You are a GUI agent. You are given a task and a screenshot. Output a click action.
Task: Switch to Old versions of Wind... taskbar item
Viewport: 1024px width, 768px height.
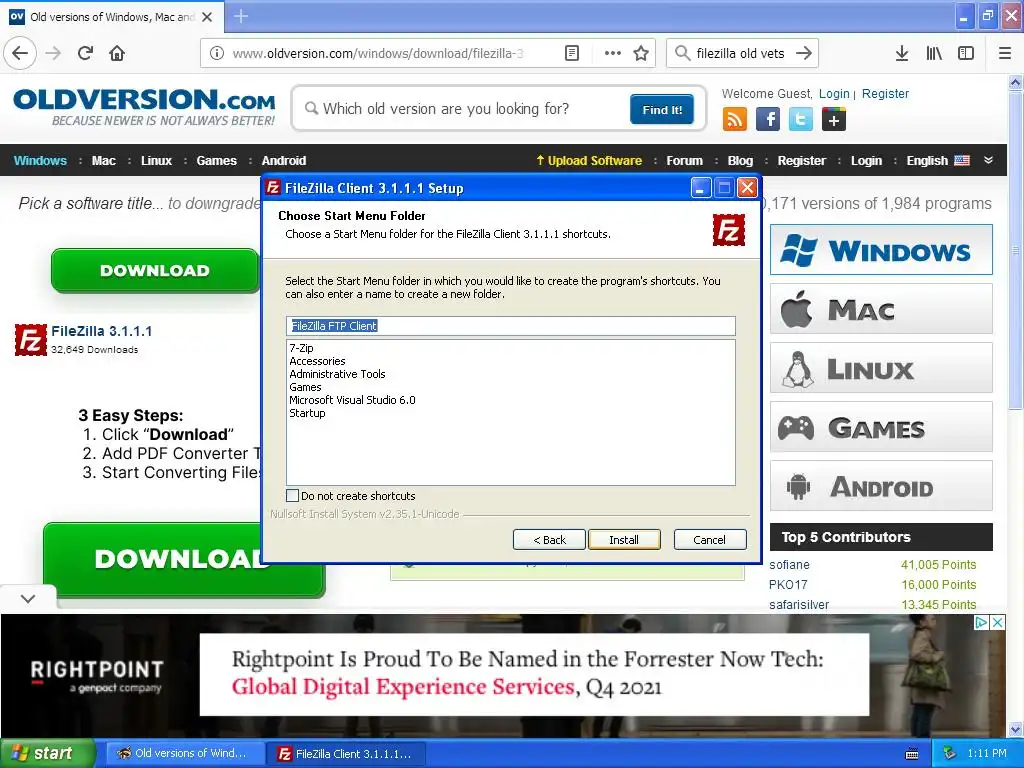pos(185,753)
